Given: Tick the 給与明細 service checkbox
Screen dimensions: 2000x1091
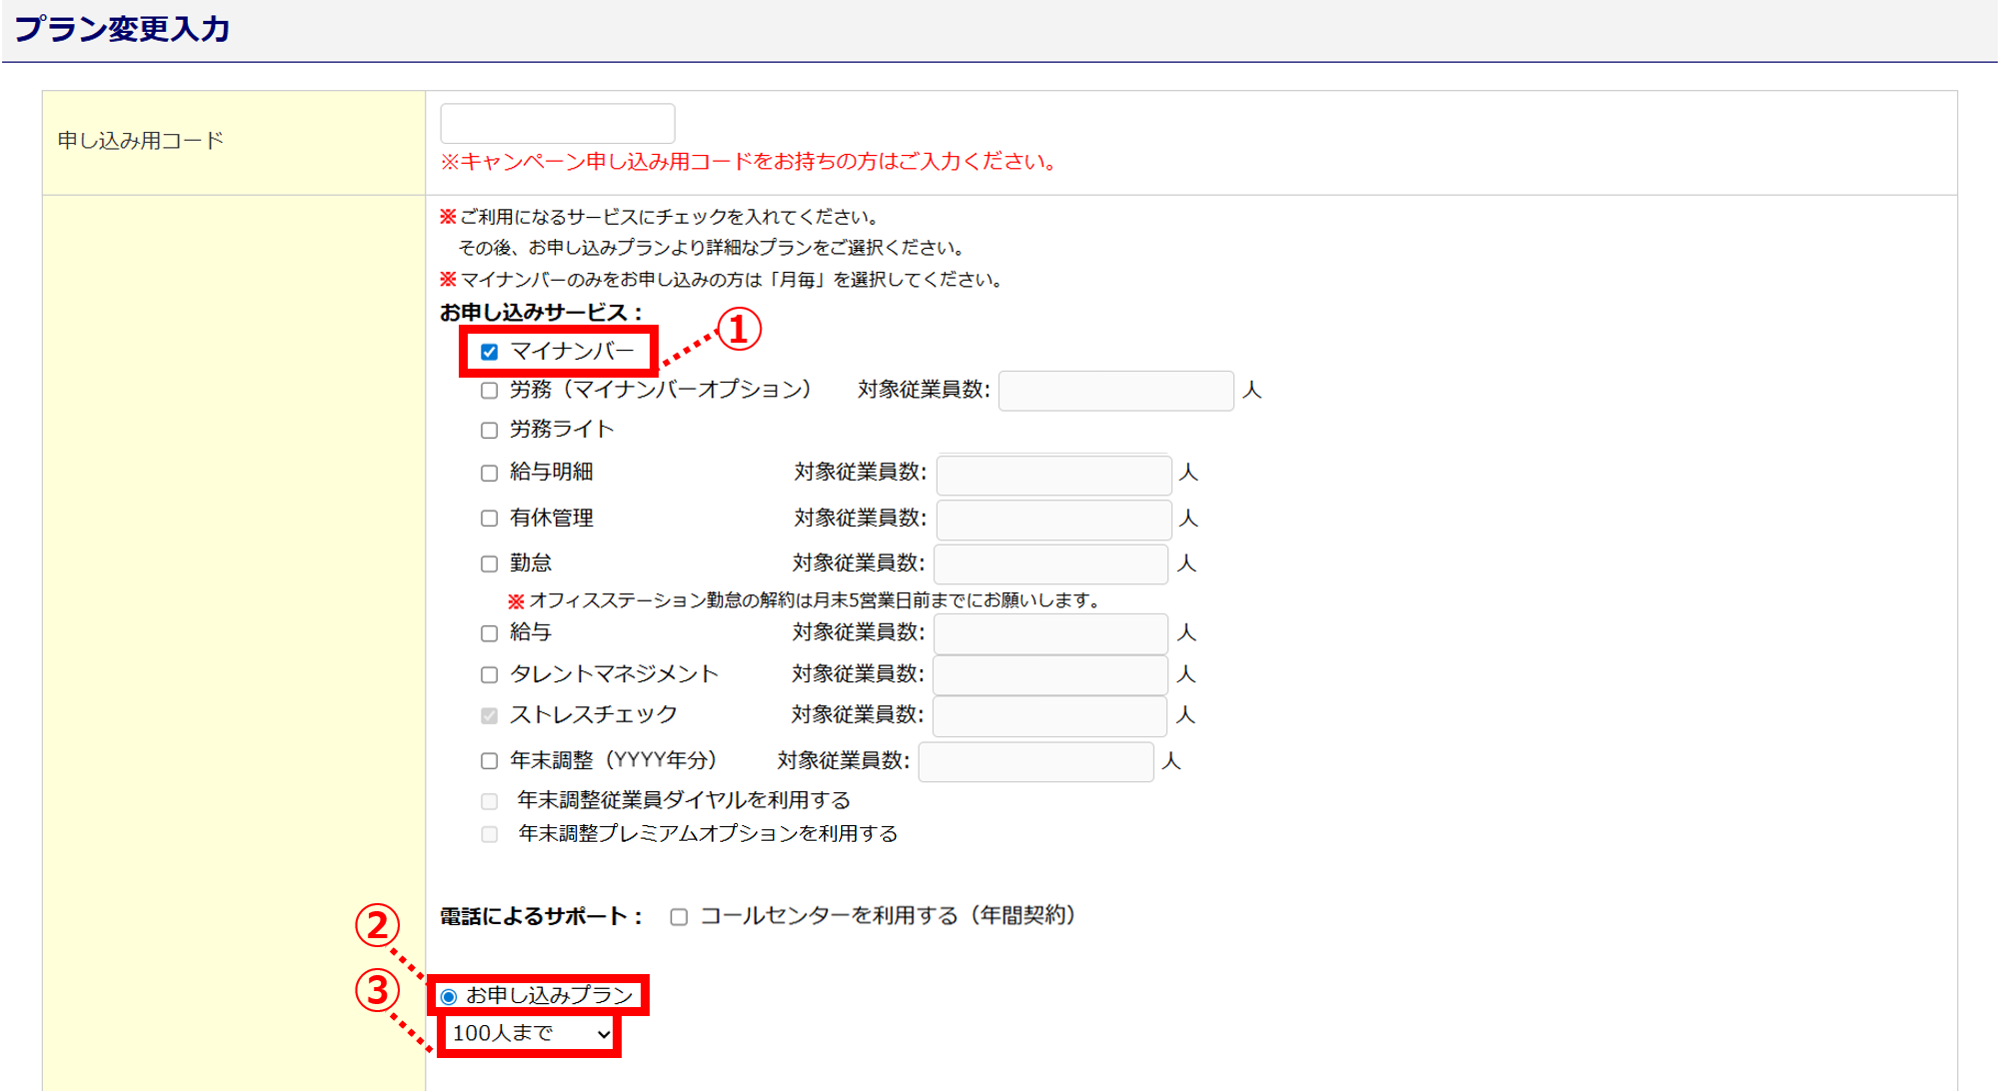Looking at the screenshot, I should pos(489,473).
